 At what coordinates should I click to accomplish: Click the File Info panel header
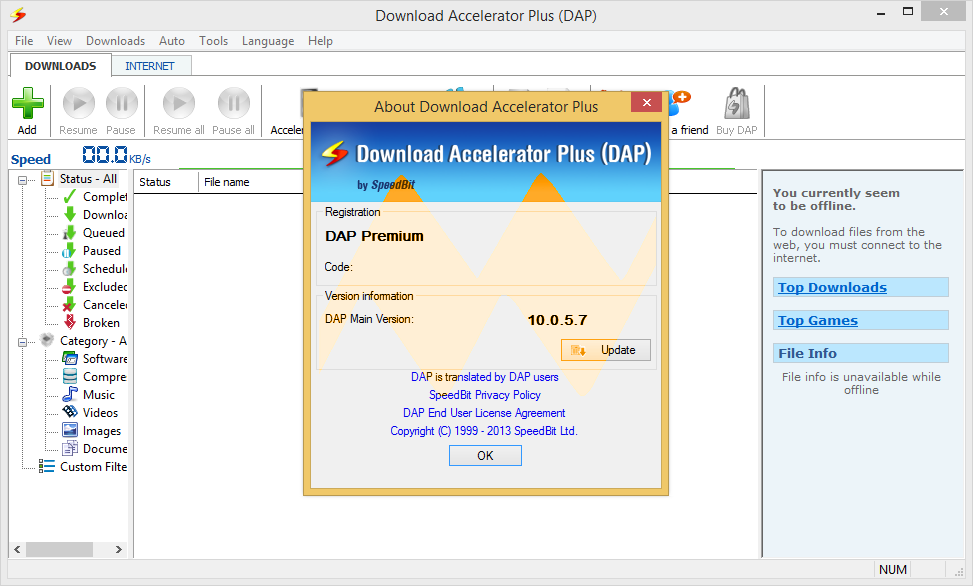tap(861, 353)
